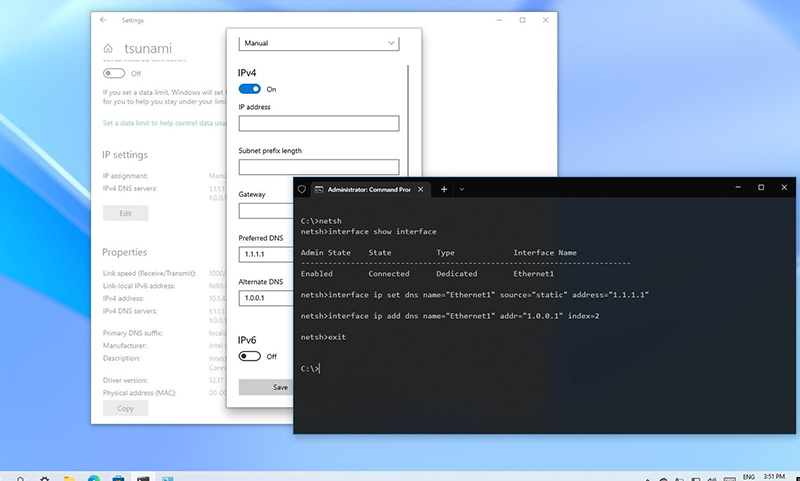
Task: Click the IP dialog vertical scrollbar
Action: tap(408, 120)
